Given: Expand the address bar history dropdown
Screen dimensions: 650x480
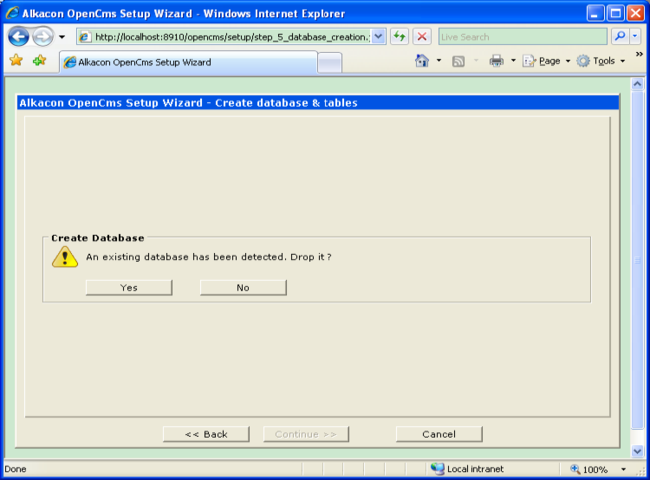Looking at the screenshot, I should tap(378, 37).
